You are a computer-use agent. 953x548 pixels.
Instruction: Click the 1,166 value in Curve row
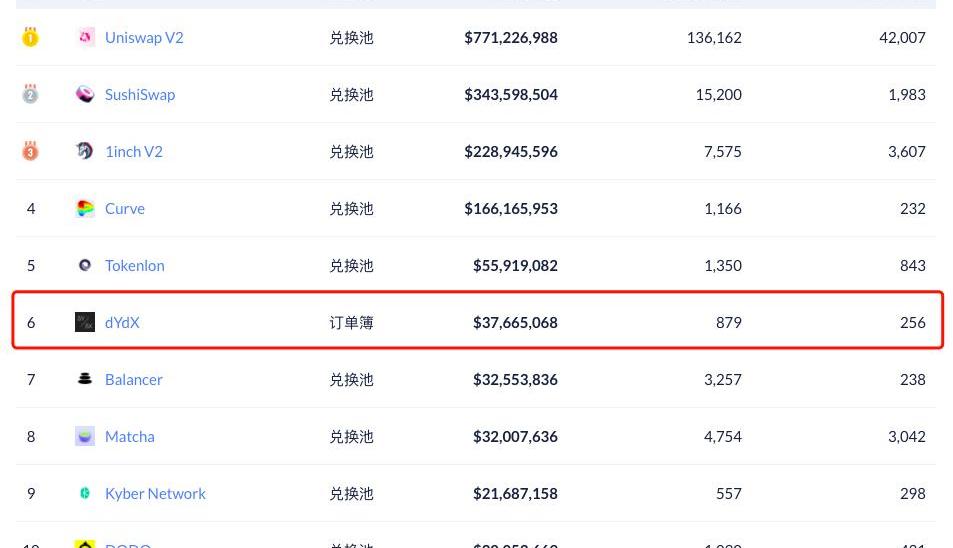tap(723, 208)
